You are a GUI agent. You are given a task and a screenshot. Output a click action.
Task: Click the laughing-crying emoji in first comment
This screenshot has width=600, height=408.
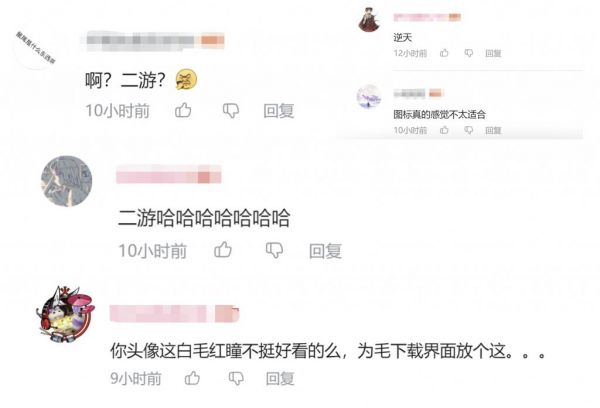click(186, 80)
